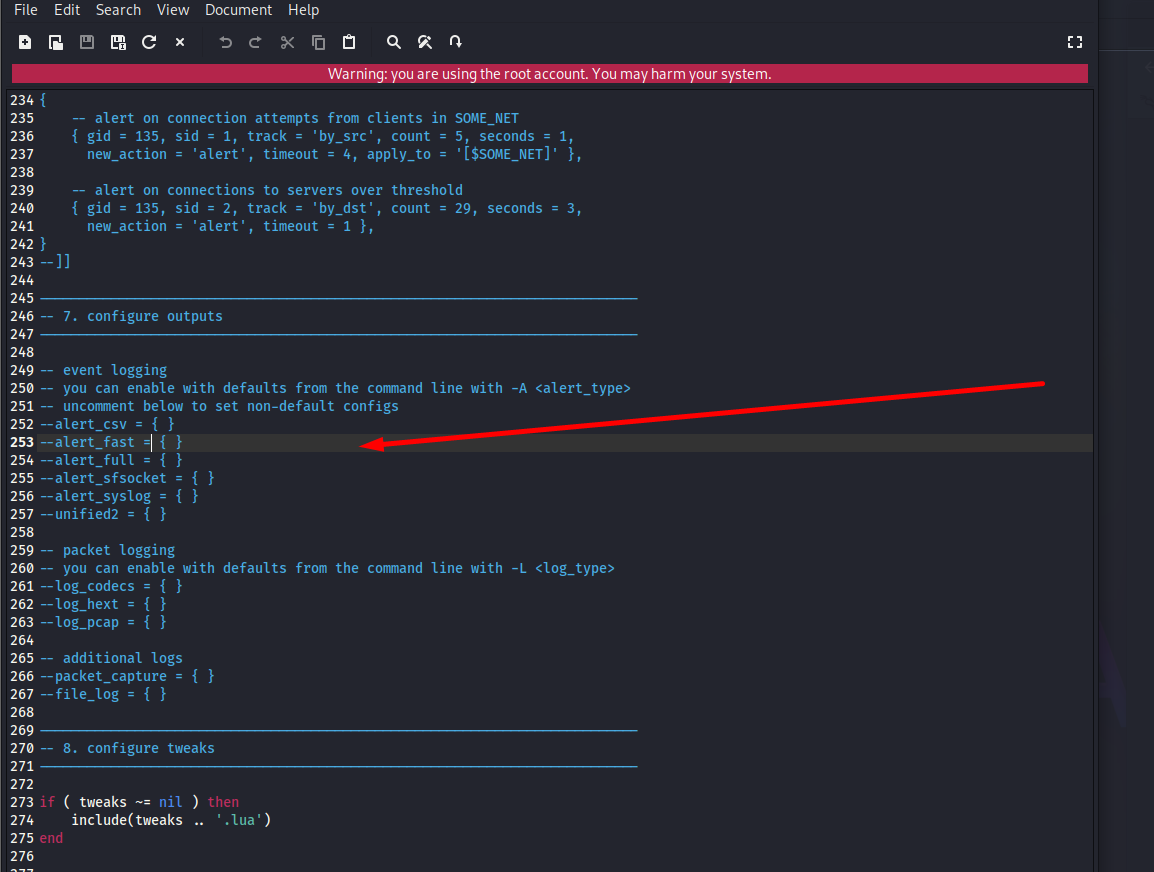This screenshot has width=1154, height=872.
Task: Create a new document
Action: (x=24, y=42)
